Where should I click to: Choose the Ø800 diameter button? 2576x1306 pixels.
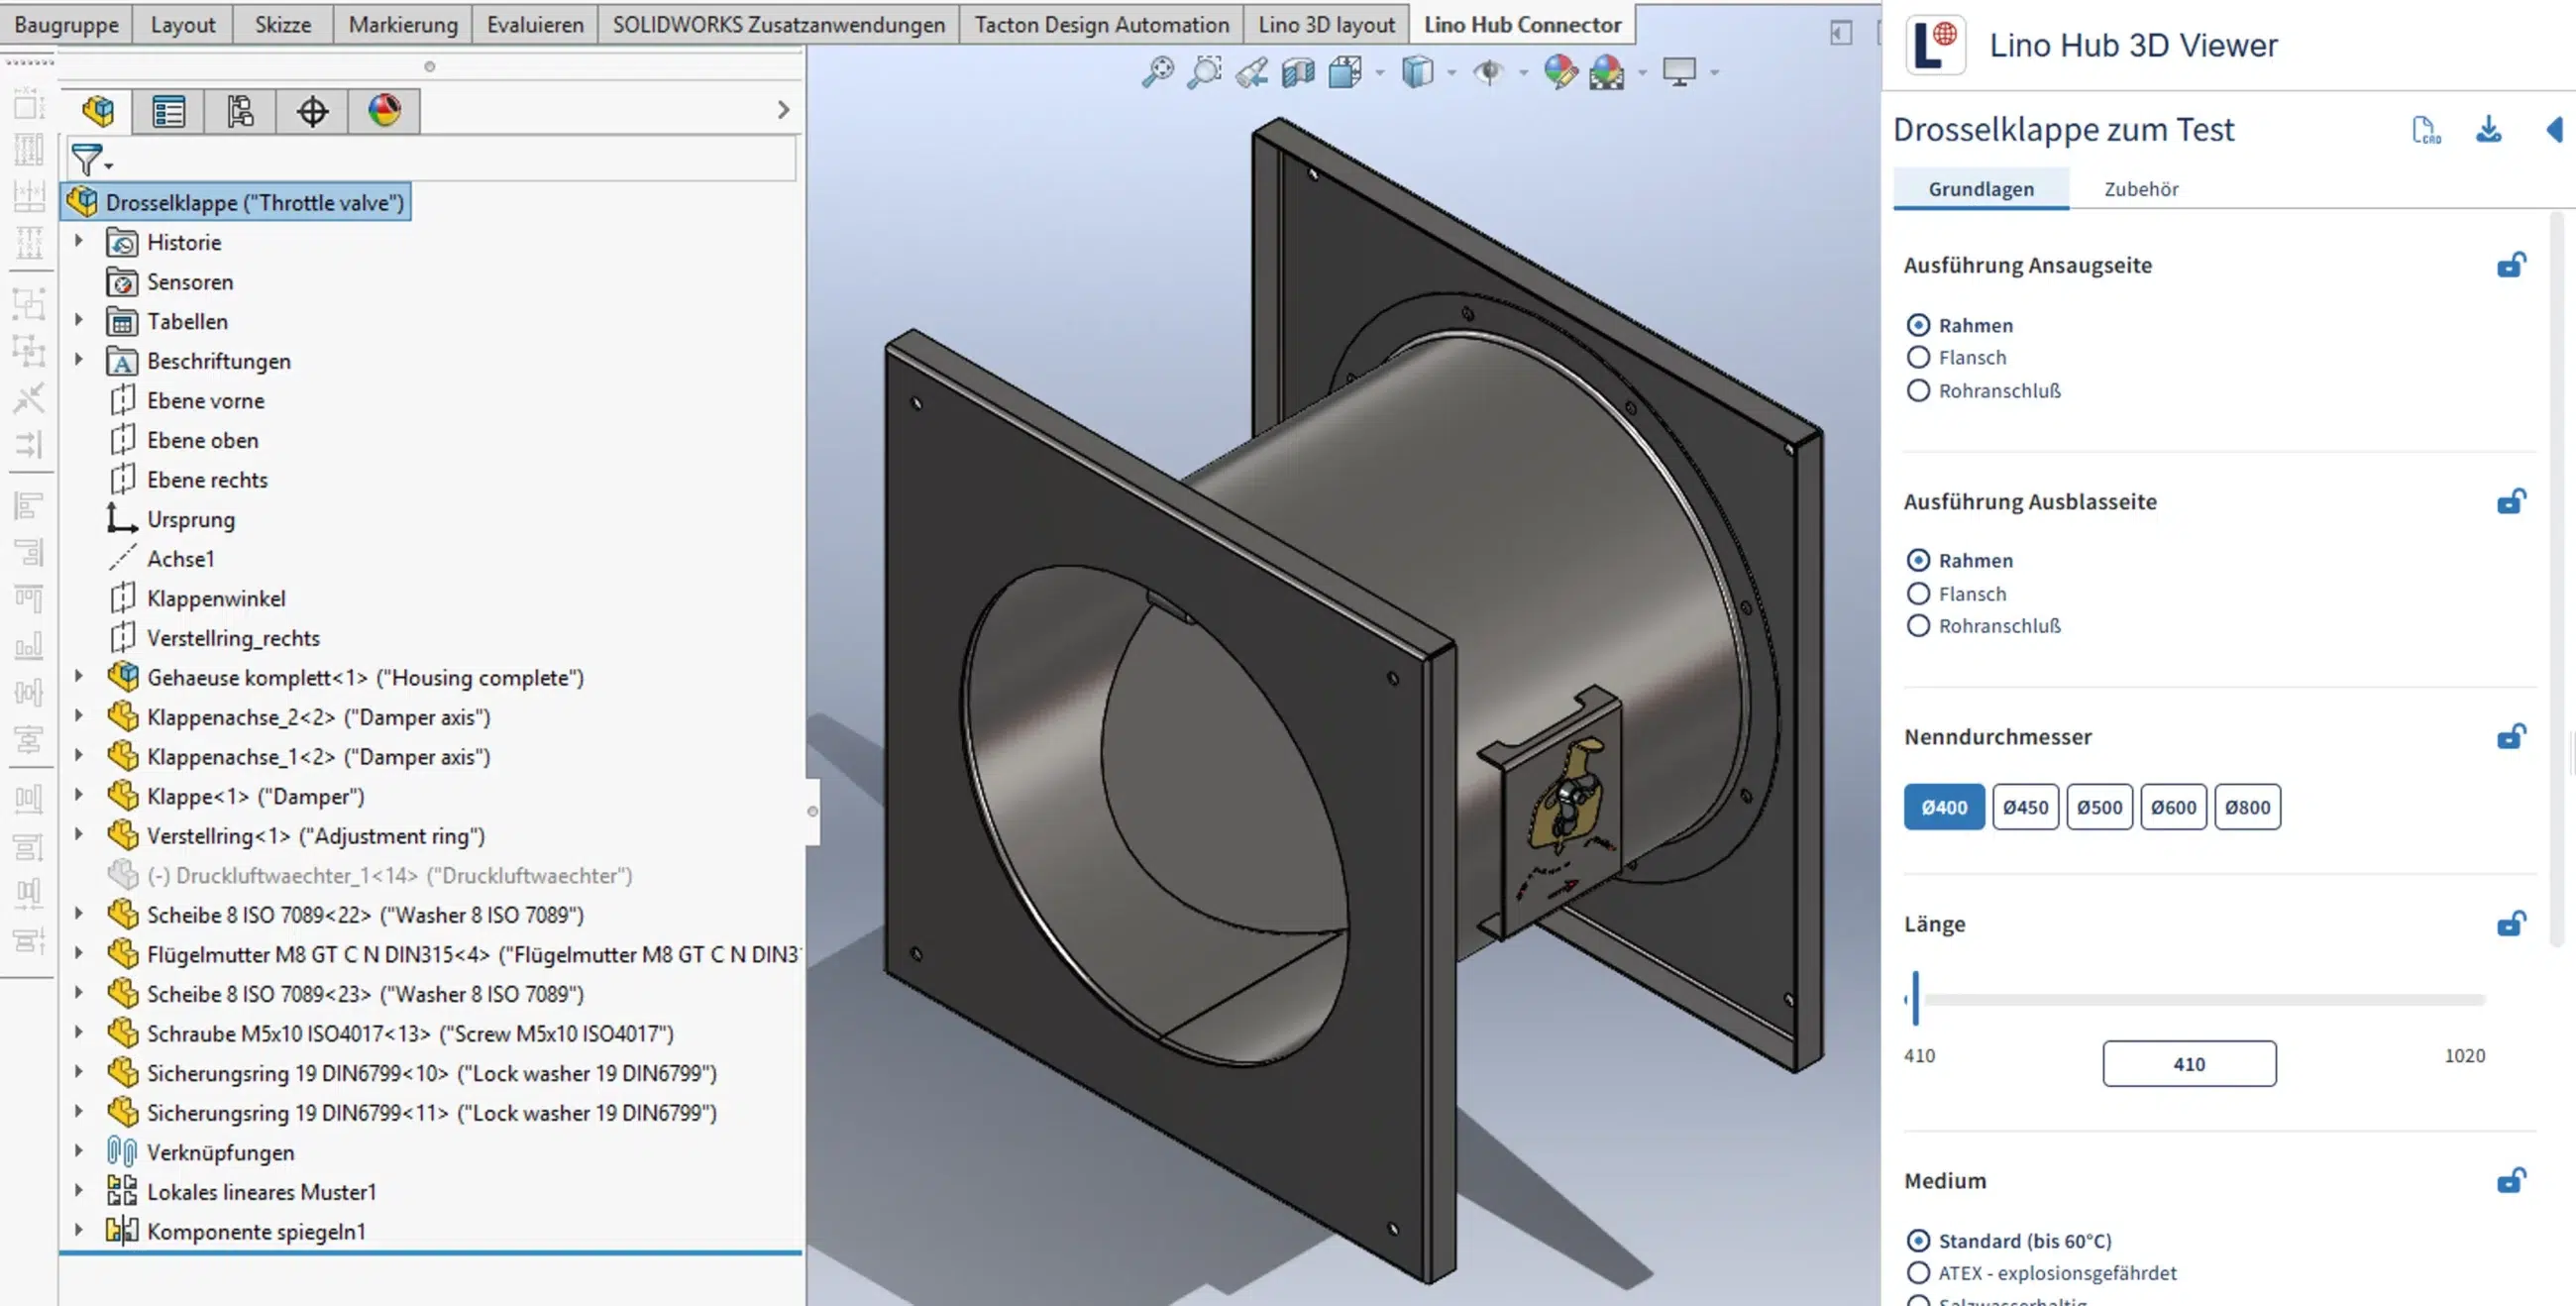tap(2247, 807)
